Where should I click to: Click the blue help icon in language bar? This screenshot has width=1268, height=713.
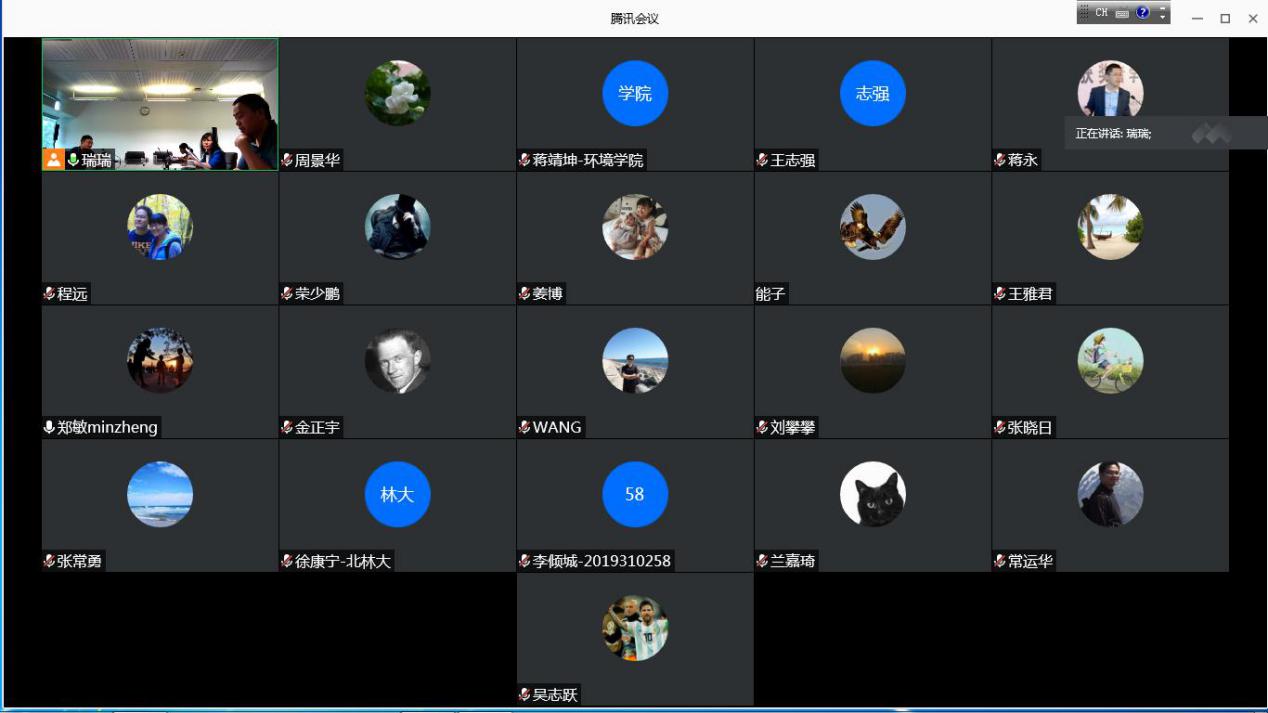point(1143,13)
